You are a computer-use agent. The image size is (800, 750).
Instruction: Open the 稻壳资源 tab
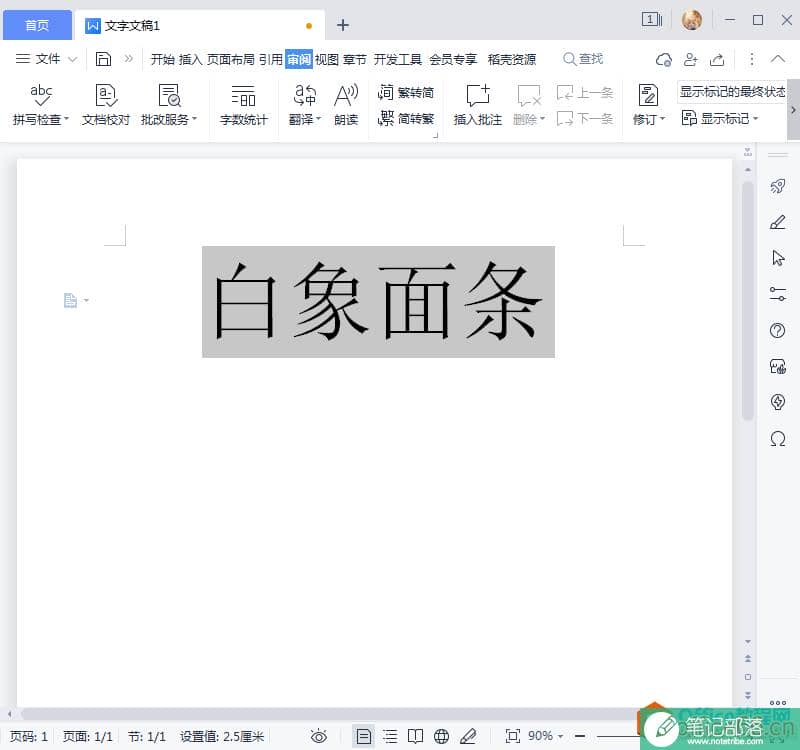coord(512,60)
